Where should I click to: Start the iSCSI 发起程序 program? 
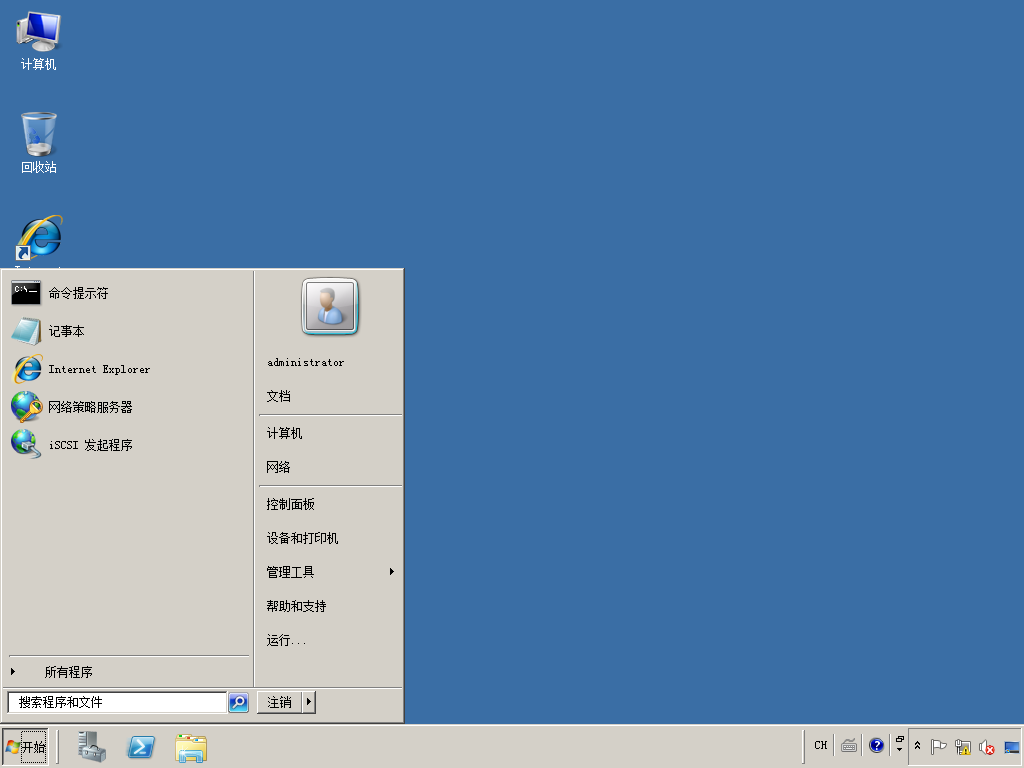(x=128, y=445)
